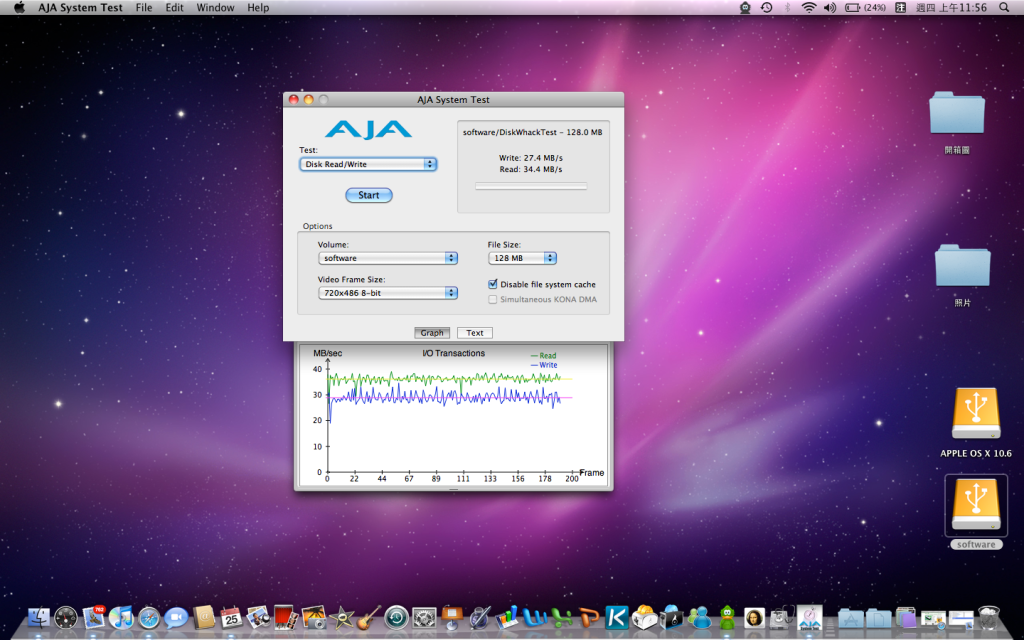
Task: Open Dashboard from the Dock
Action: click(x=66, y=616)
